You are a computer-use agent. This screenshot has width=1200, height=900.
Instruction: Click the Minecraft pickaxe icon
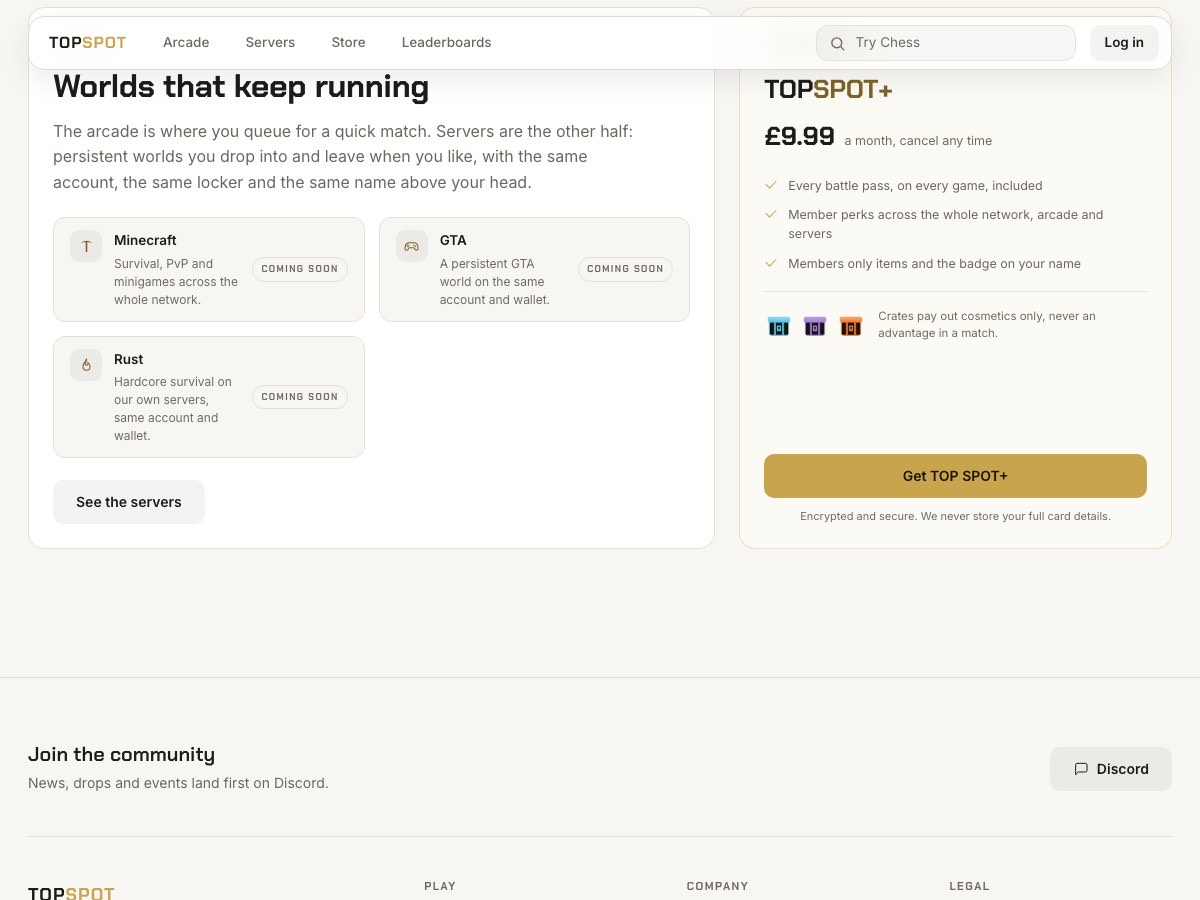point(86,246)
